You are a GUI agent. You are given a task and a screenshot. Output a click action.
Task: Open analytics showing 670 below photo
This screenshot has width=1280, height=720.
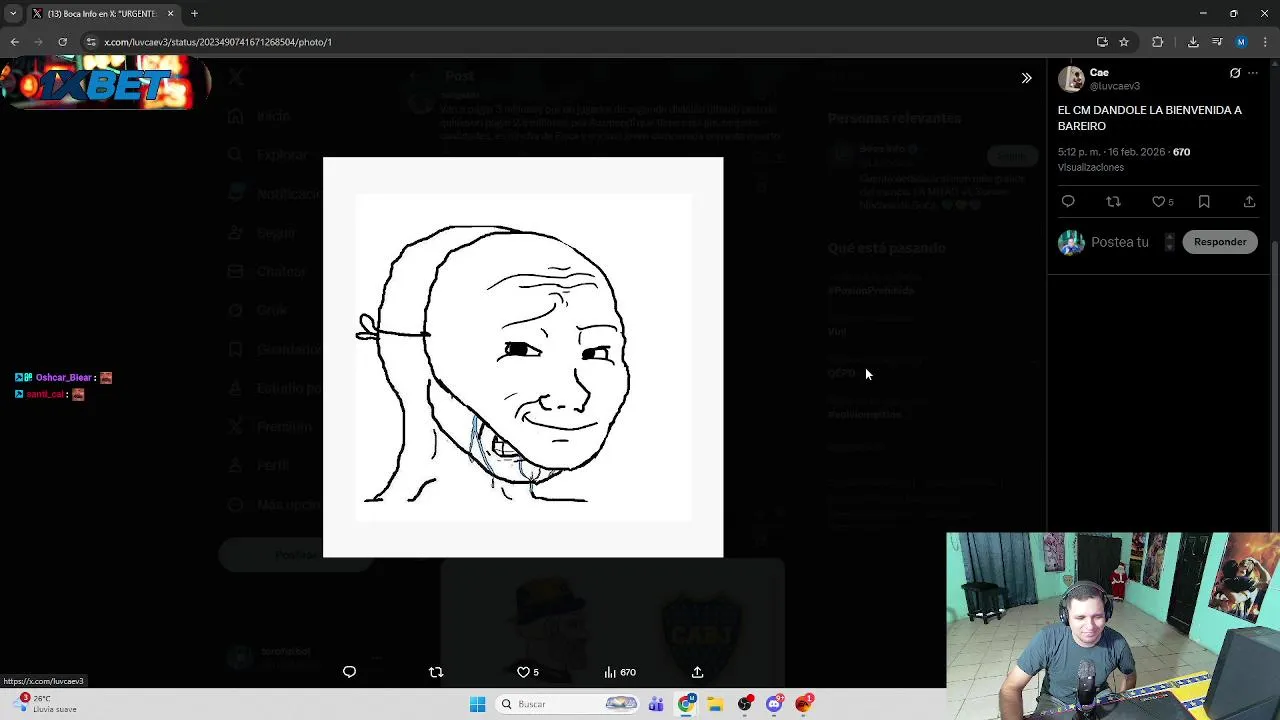(x=620, y=672)
